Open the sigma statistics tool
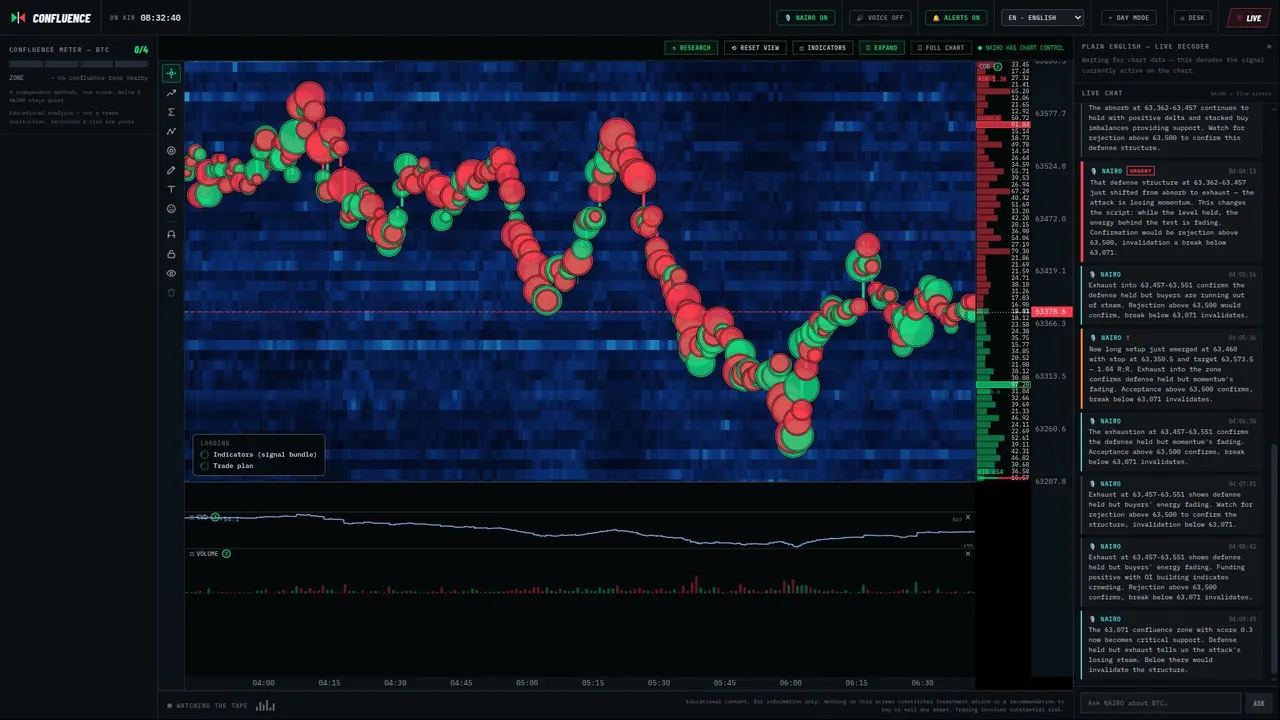Screen dimensions: 1280x720 pyautogui.click(x=171, y=112)
